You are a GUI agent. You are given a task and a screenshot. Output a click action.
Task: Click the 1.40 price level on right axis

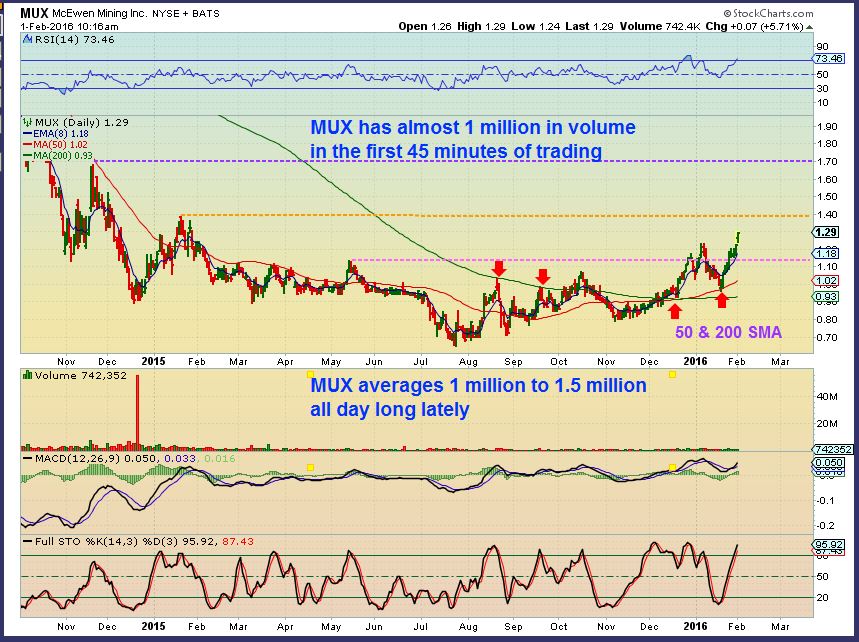tap(827, 215)
